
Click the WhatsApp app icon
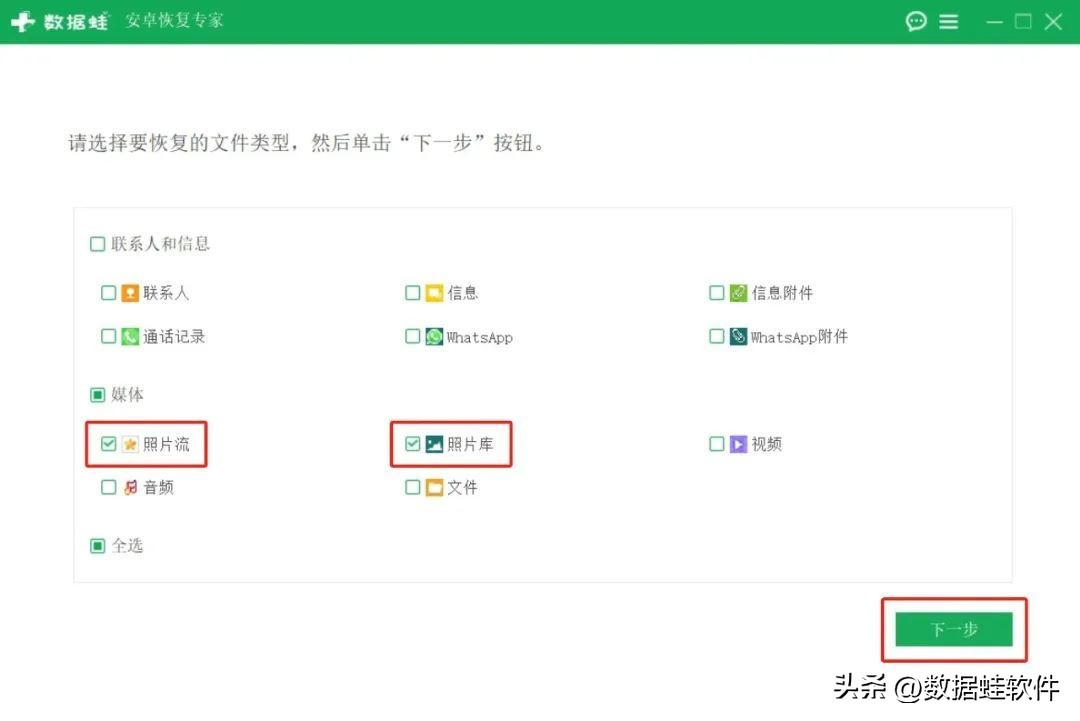coord(434,337)
